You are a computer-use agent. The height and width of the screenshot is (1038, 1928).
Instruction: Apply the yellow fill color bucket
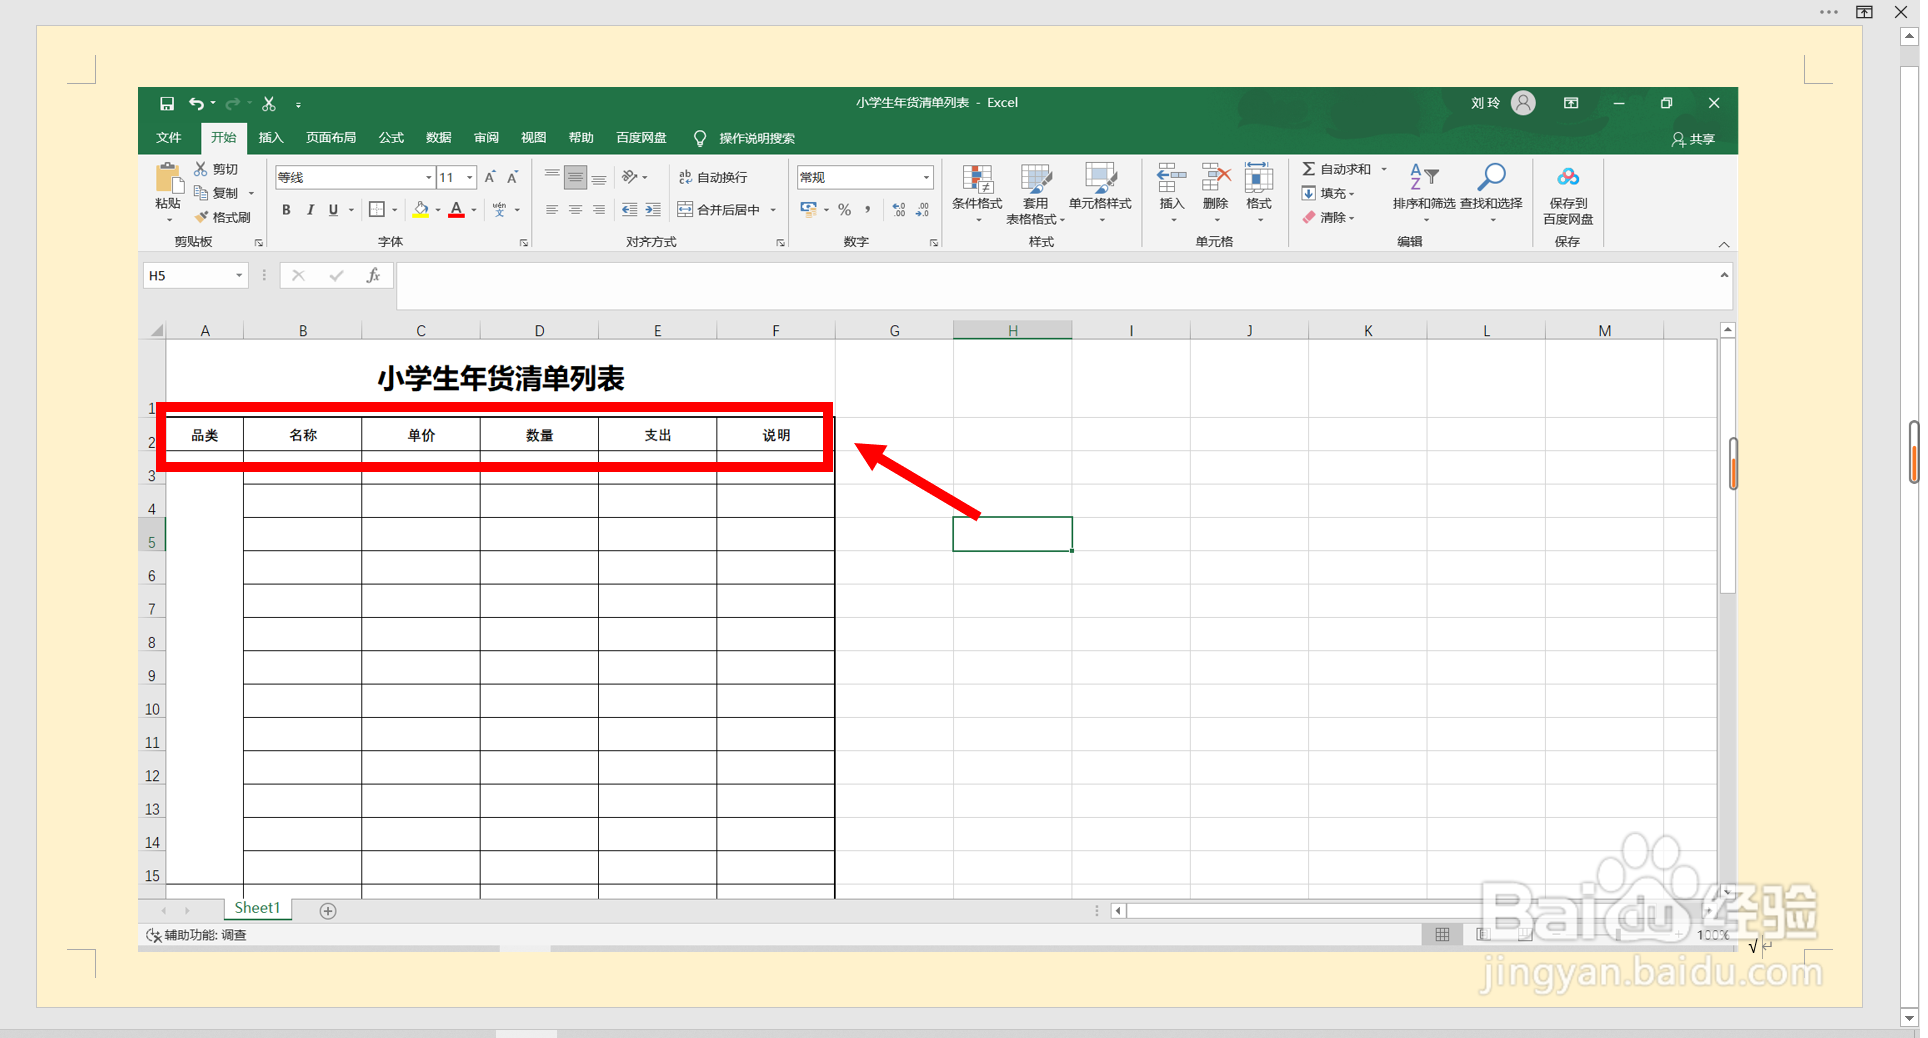[x=421, y=210]
